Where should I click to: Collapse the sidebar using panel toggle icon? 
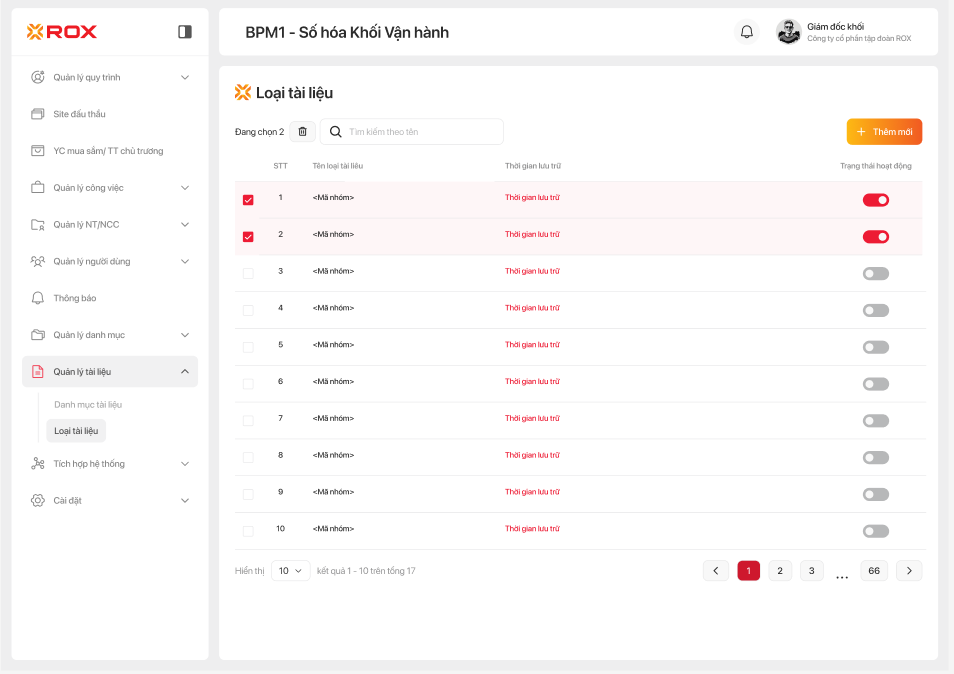[185, 32]
